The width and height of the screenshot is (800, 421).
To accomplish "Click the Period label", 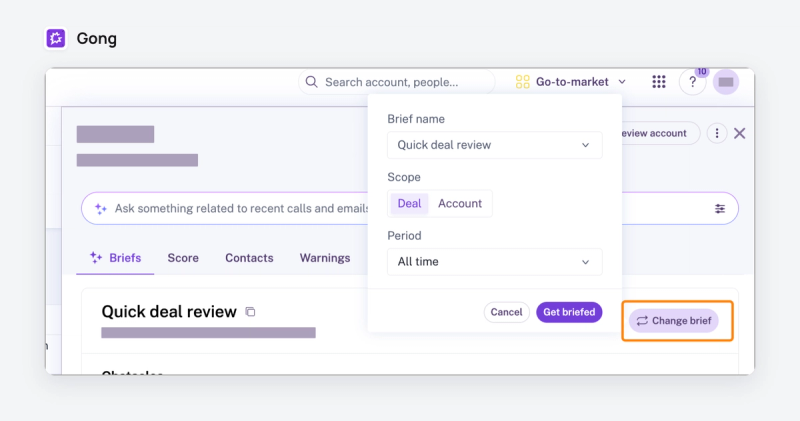I will 404,236.
